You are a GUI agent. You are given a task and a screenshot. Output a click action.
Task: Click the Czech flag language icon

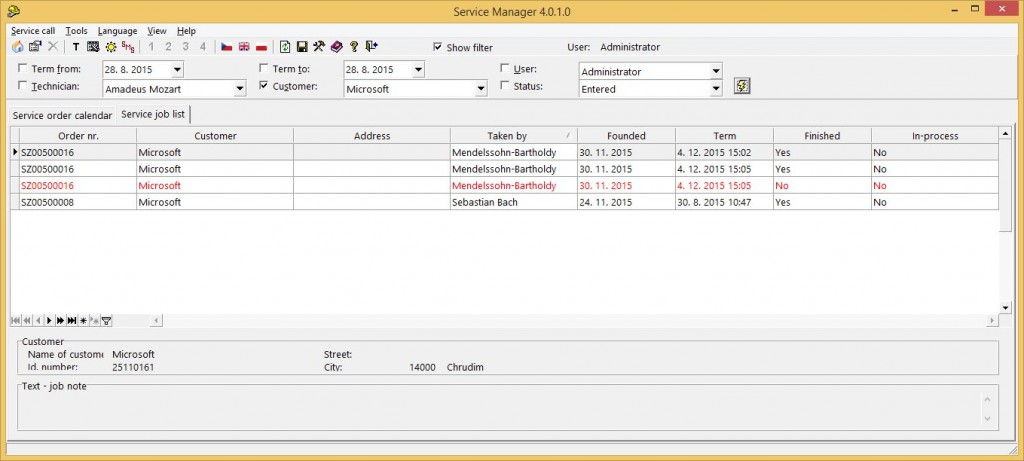click(227, 47)
